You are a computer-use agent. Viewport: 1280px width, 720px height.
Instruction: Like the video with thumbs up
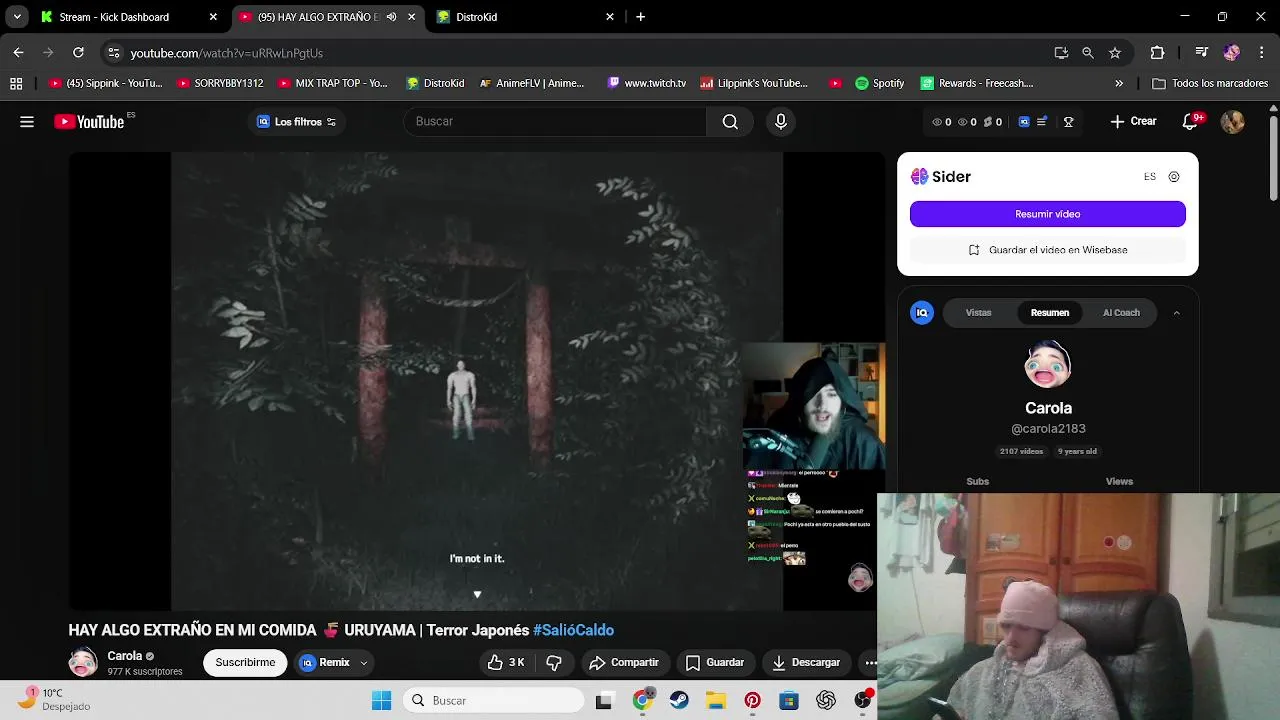[506, 662]
